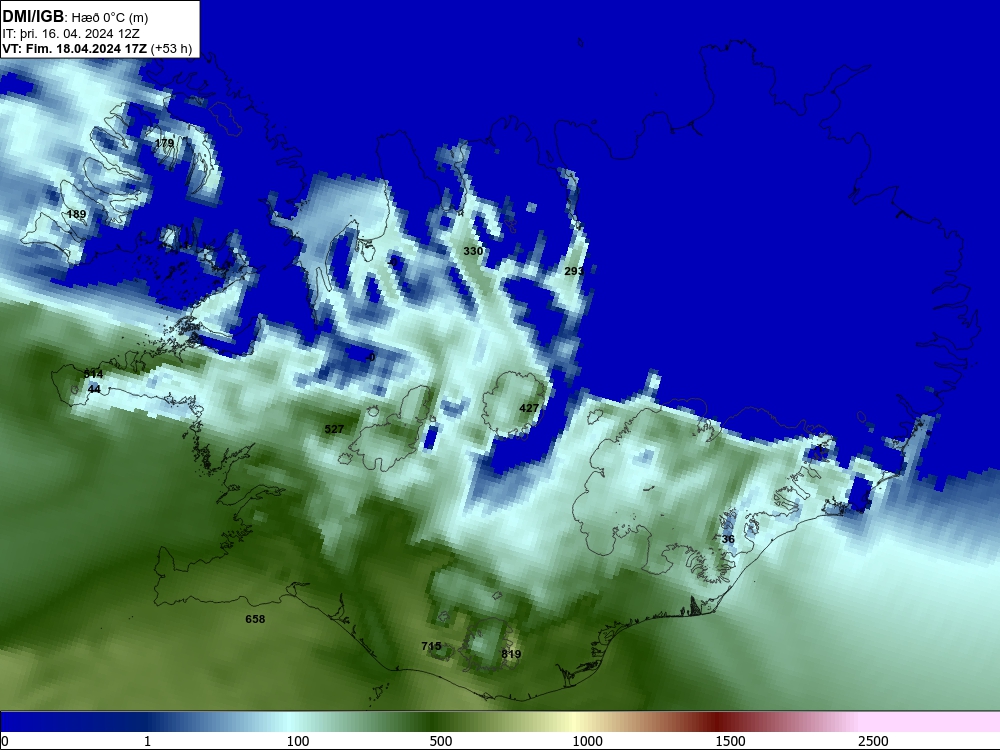This screenshot has width=1000, height=750.
Task: Click the 100 label on the color scale
Action: coord(298,741)
